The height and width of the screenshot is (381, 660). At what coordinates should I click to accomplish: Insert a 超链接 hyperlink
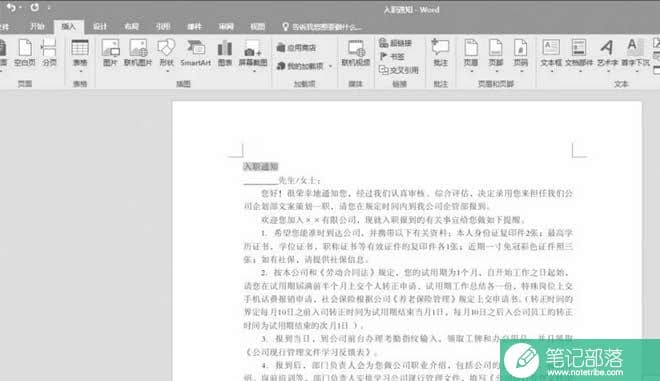[396, 43]
